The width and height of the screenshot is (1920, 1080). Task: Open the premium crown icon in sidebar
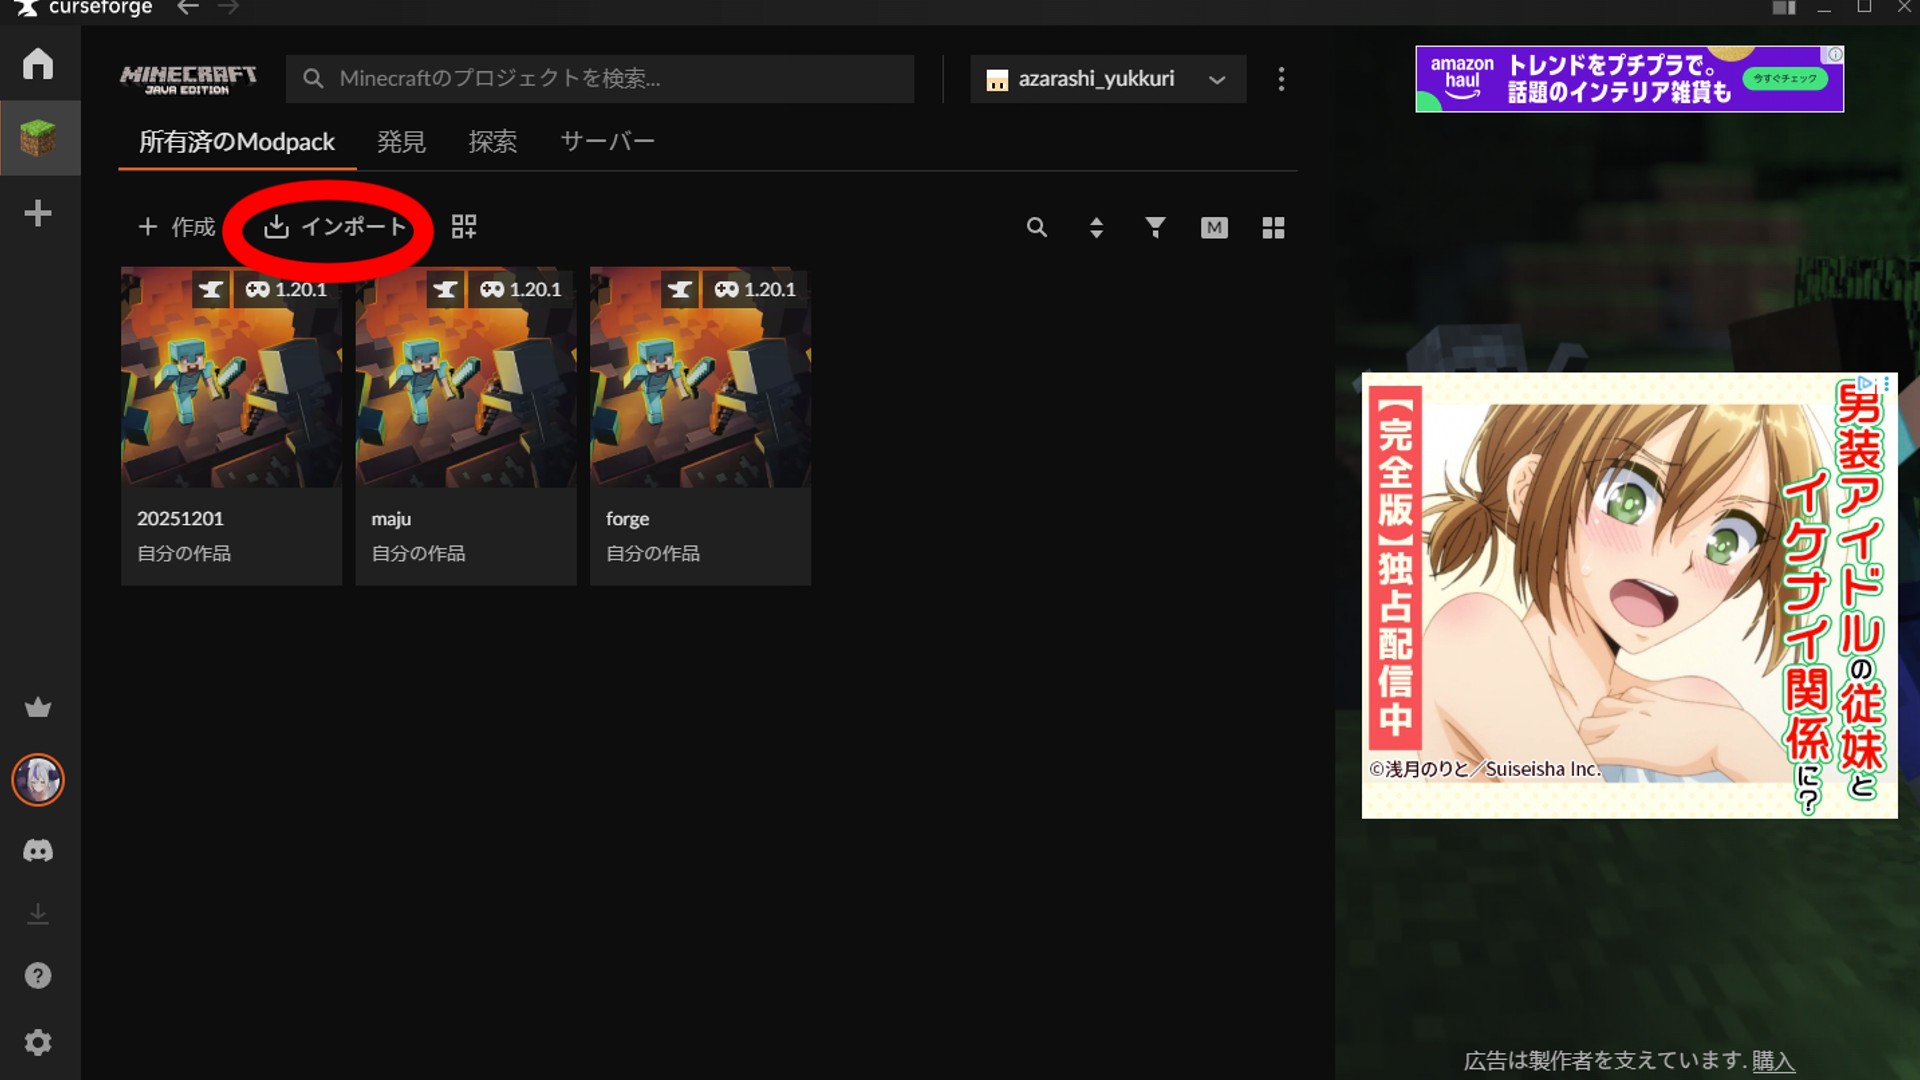(38, 708)
